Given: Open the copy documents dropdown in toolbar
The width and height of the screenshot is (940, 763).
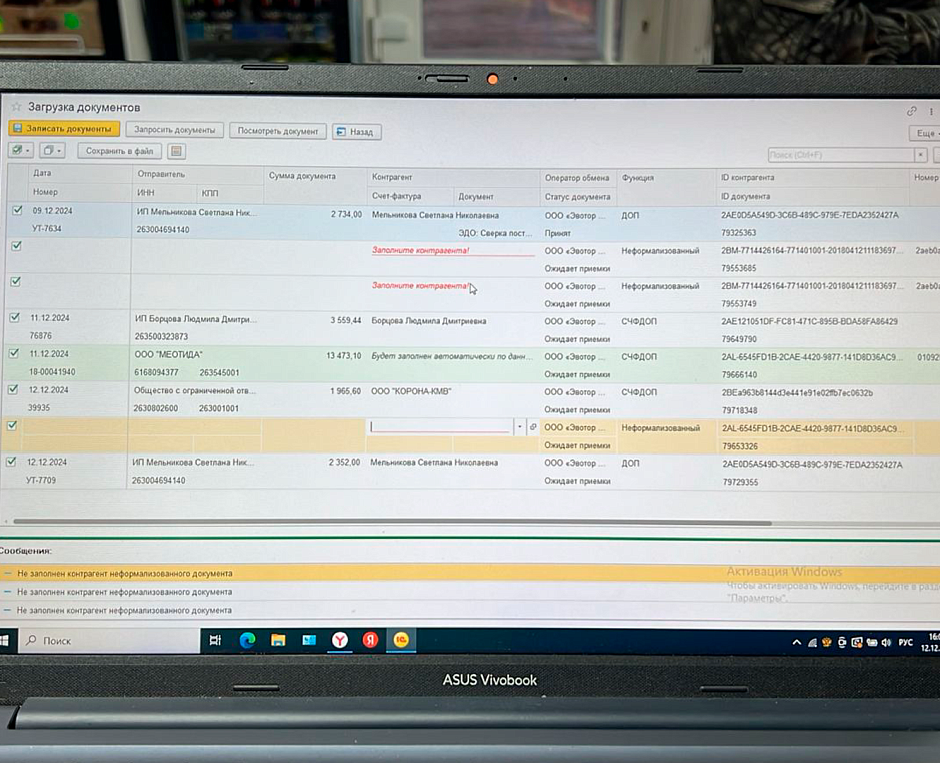Looking at the screenshot, I should pyautogui.click(x=52, y=150).
